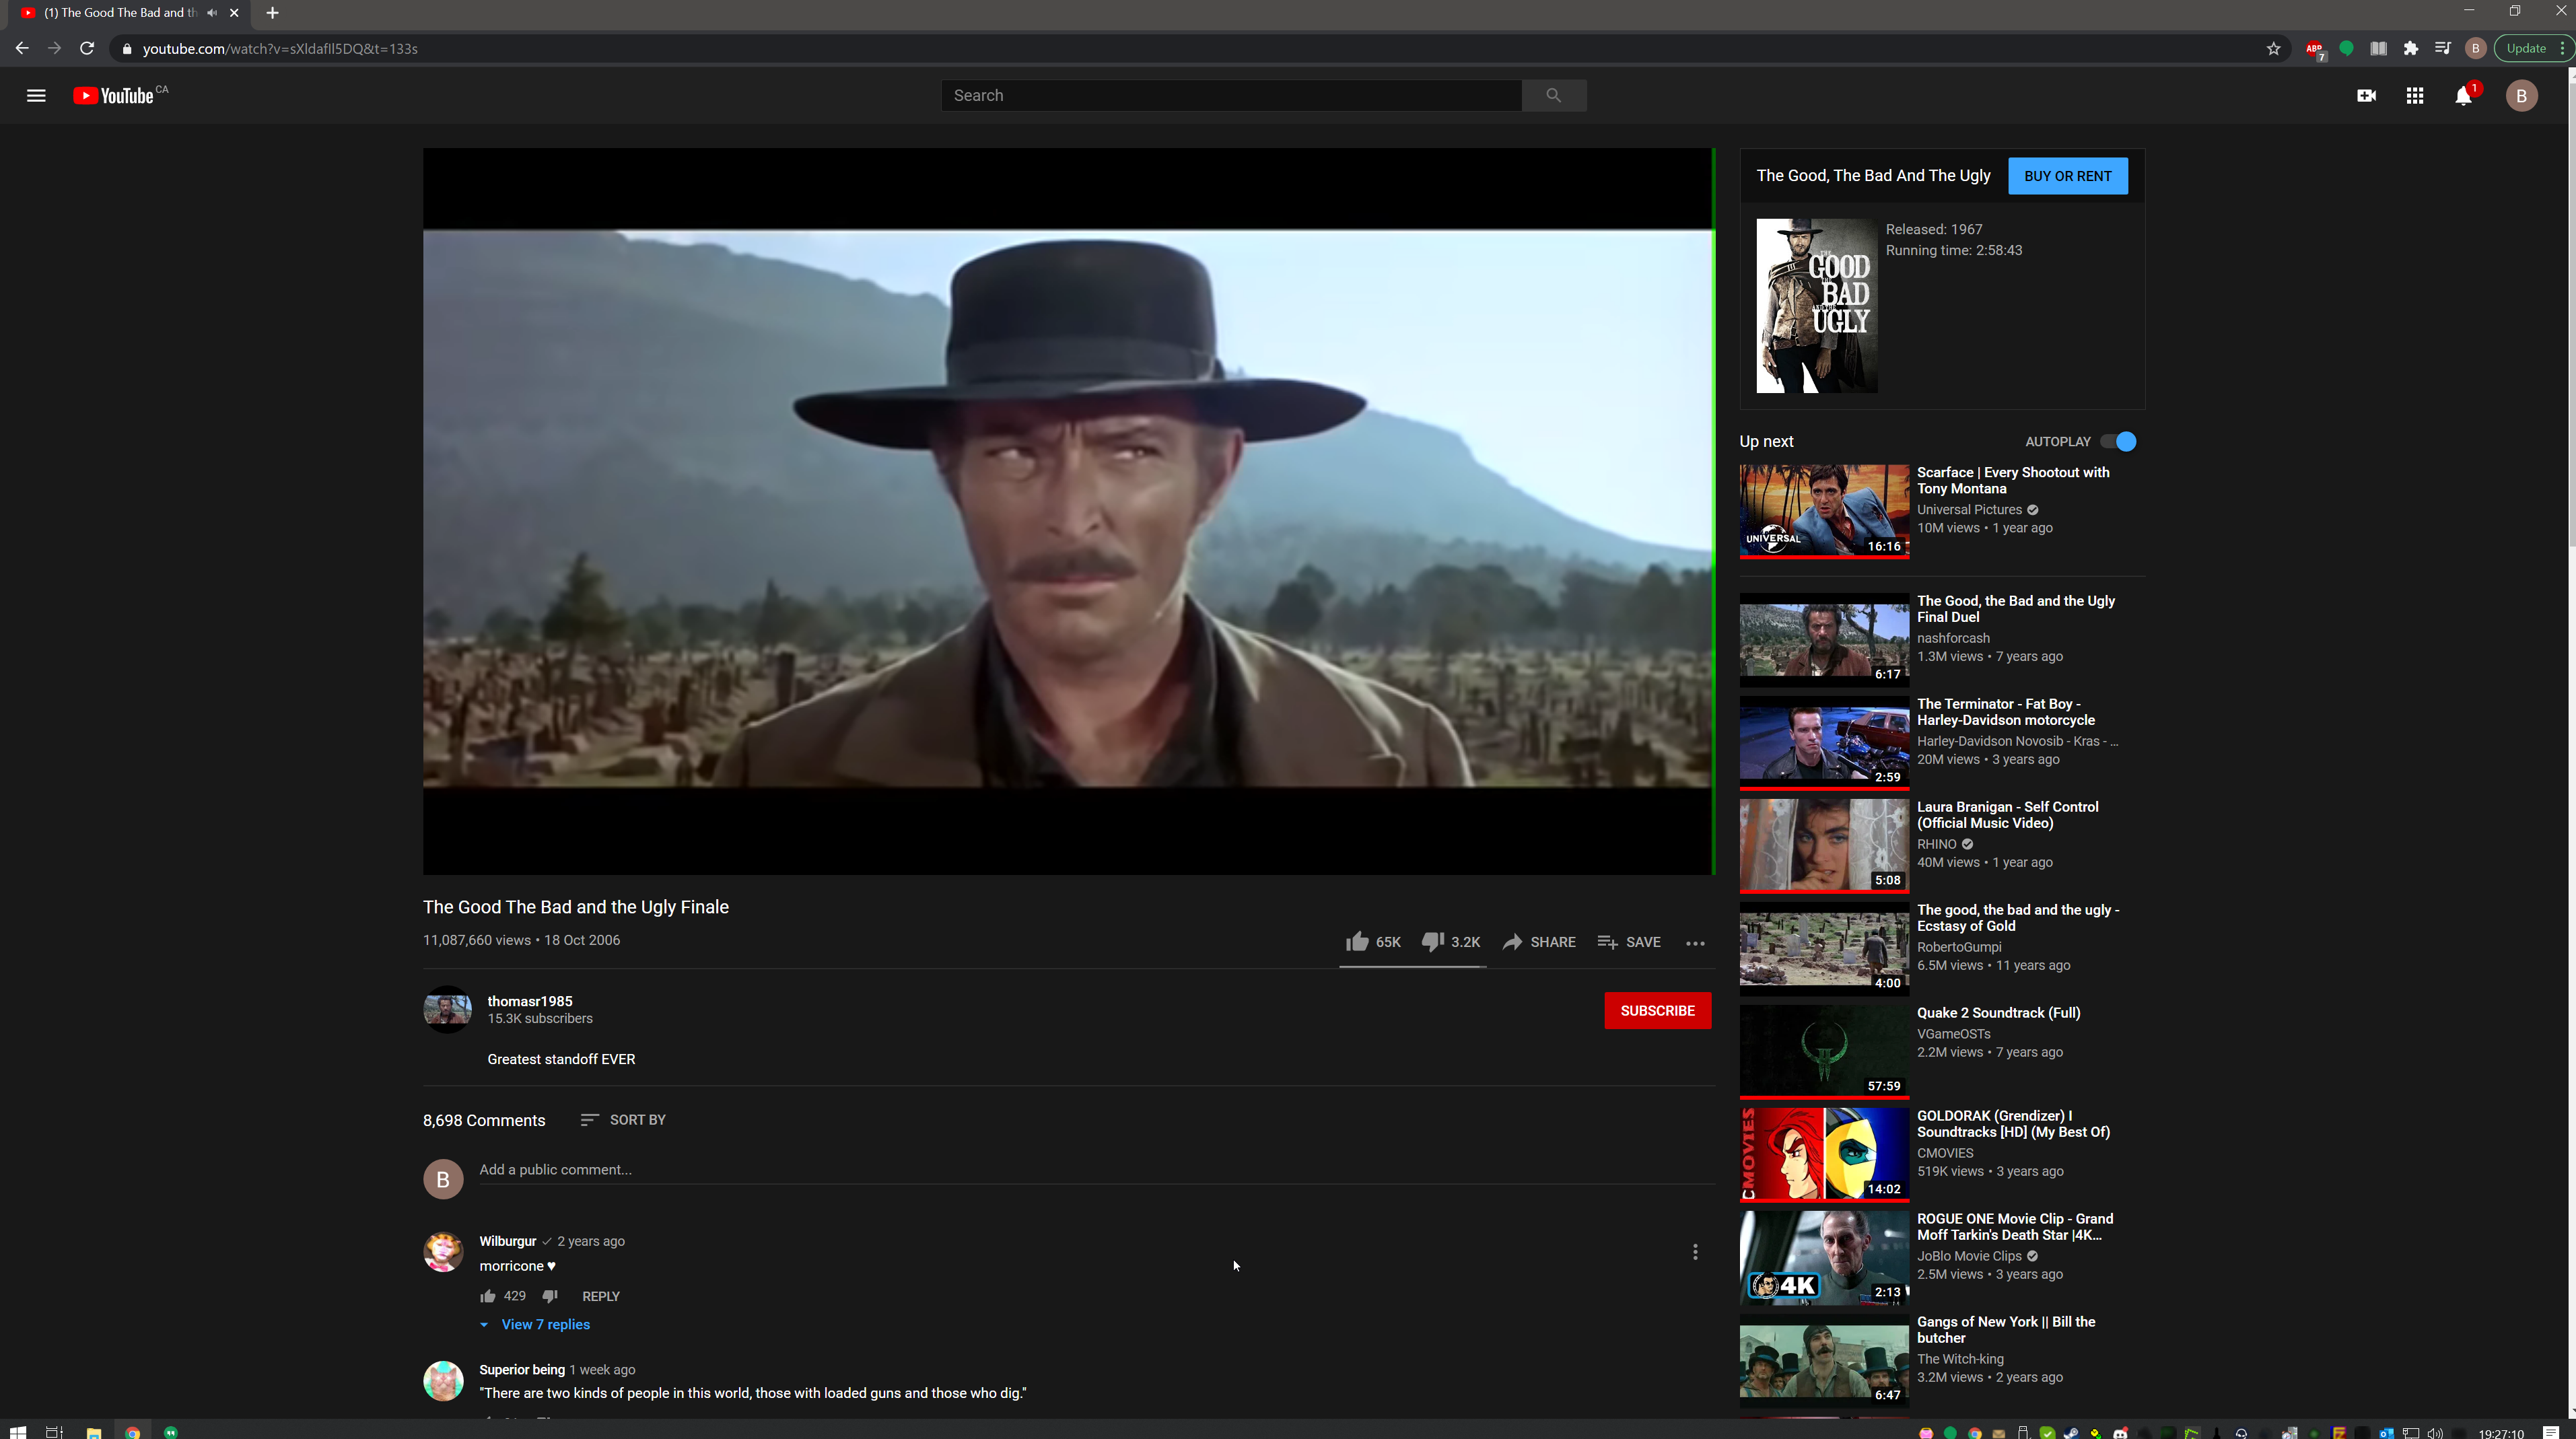The image size is (2576, 1439).
Task: Open the Chrome menu next to Update
Action: [x=2562, y=48]
